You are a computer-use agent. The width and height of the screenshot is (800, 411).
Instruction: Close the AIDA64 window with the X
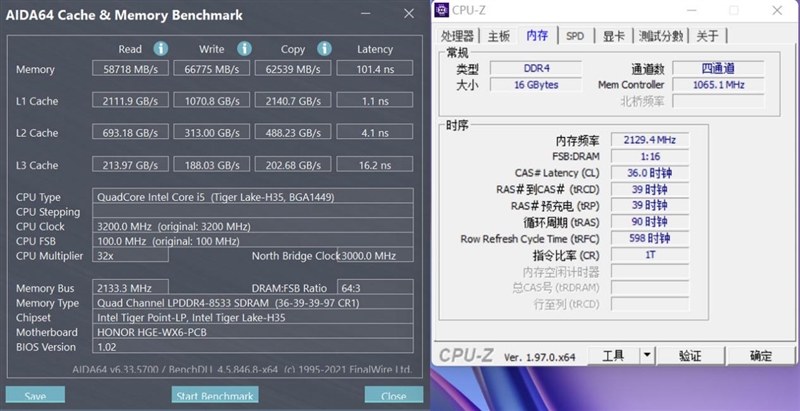[x=409, y=14]
